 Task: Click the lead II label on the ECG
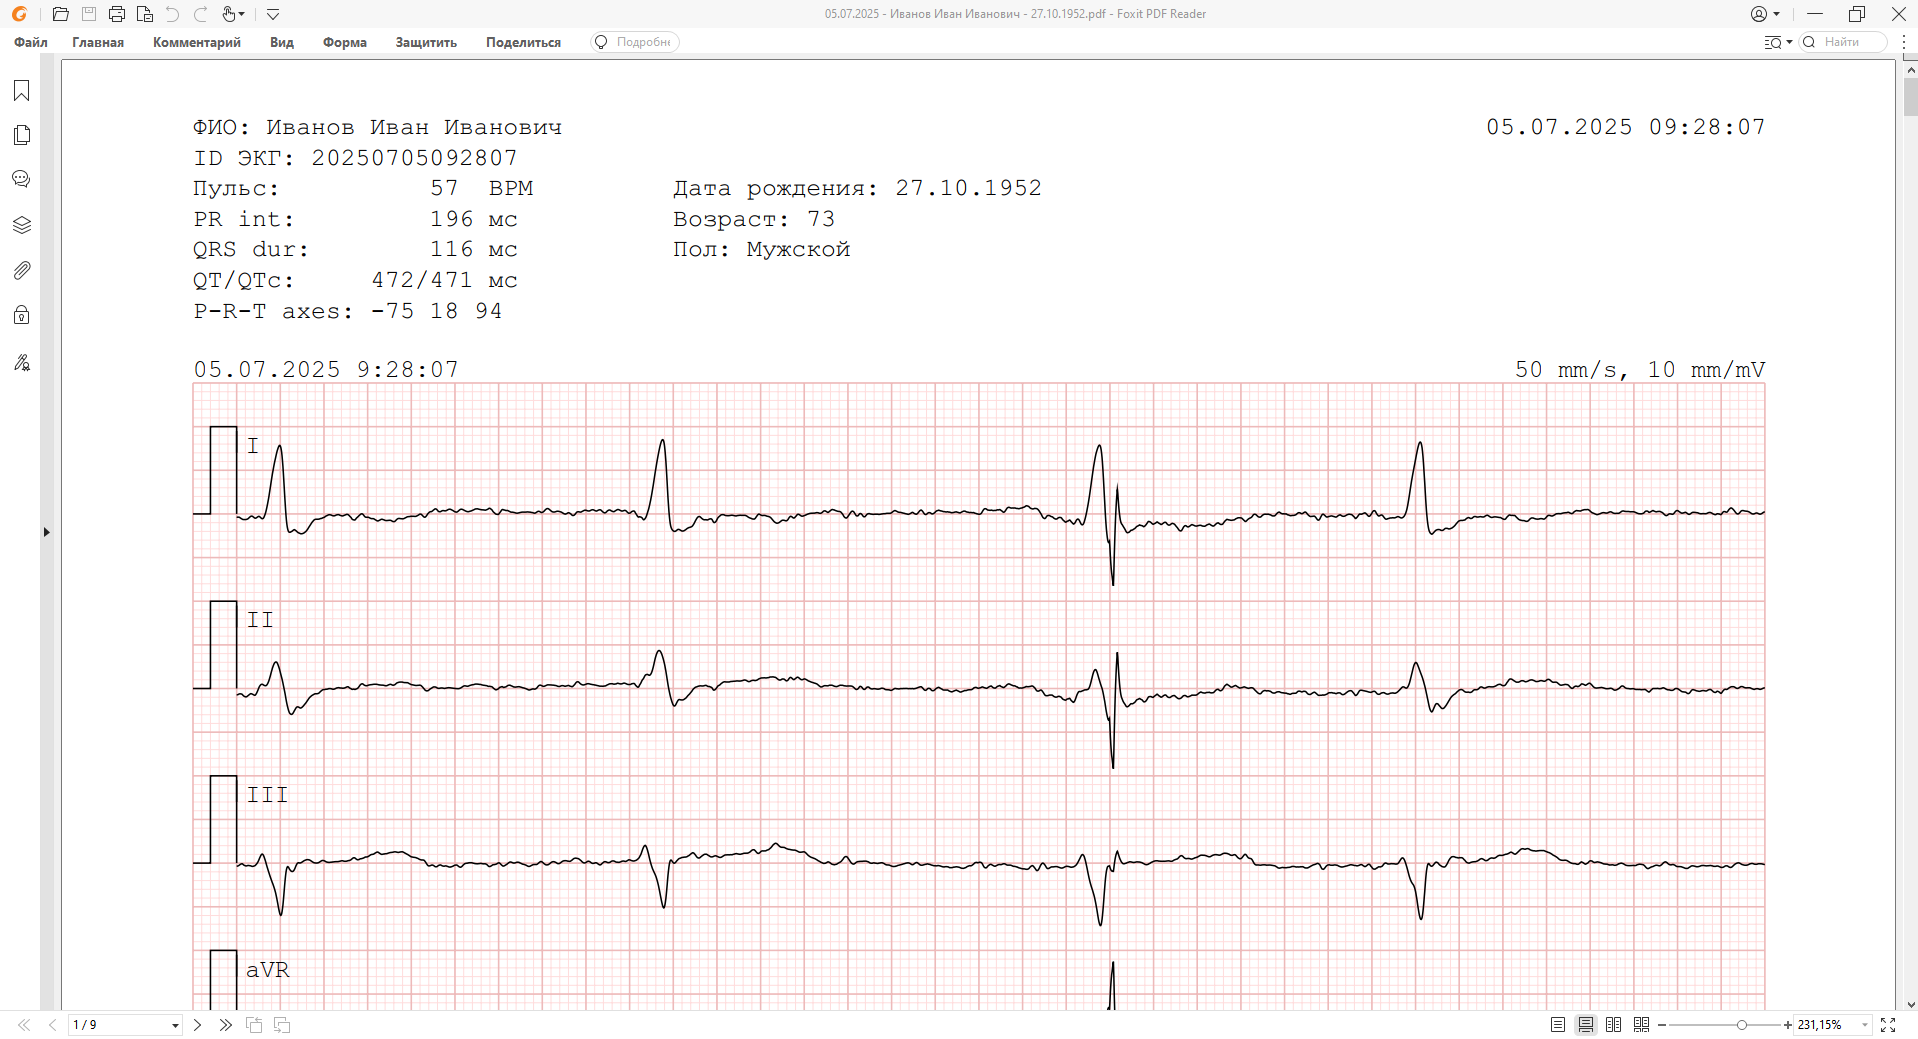[260, 620]
